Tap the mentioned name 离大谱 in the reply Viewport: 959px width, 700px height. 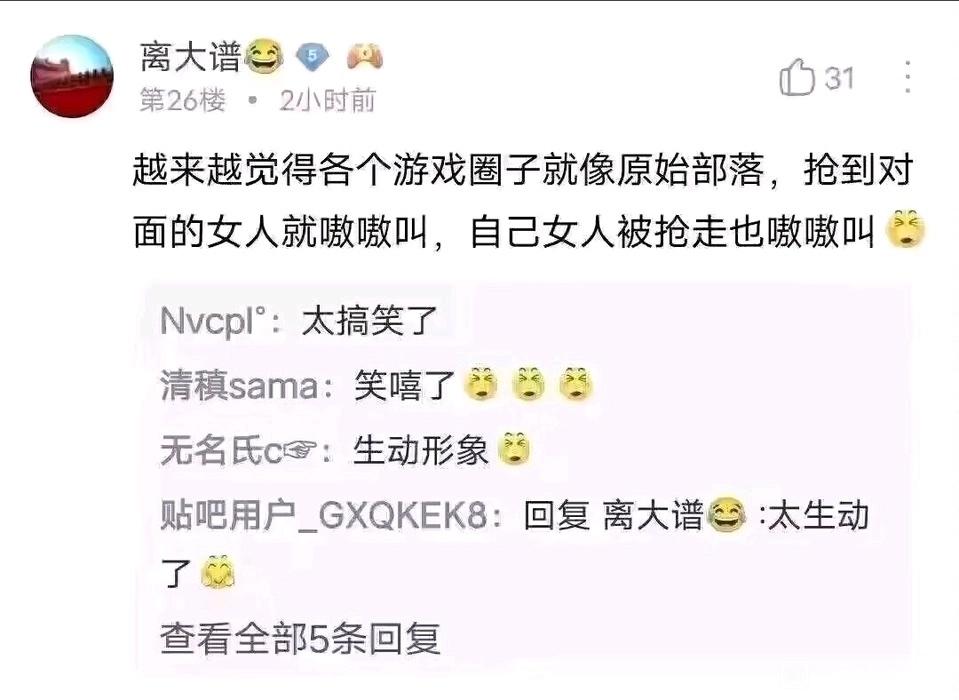coord(653,515)
